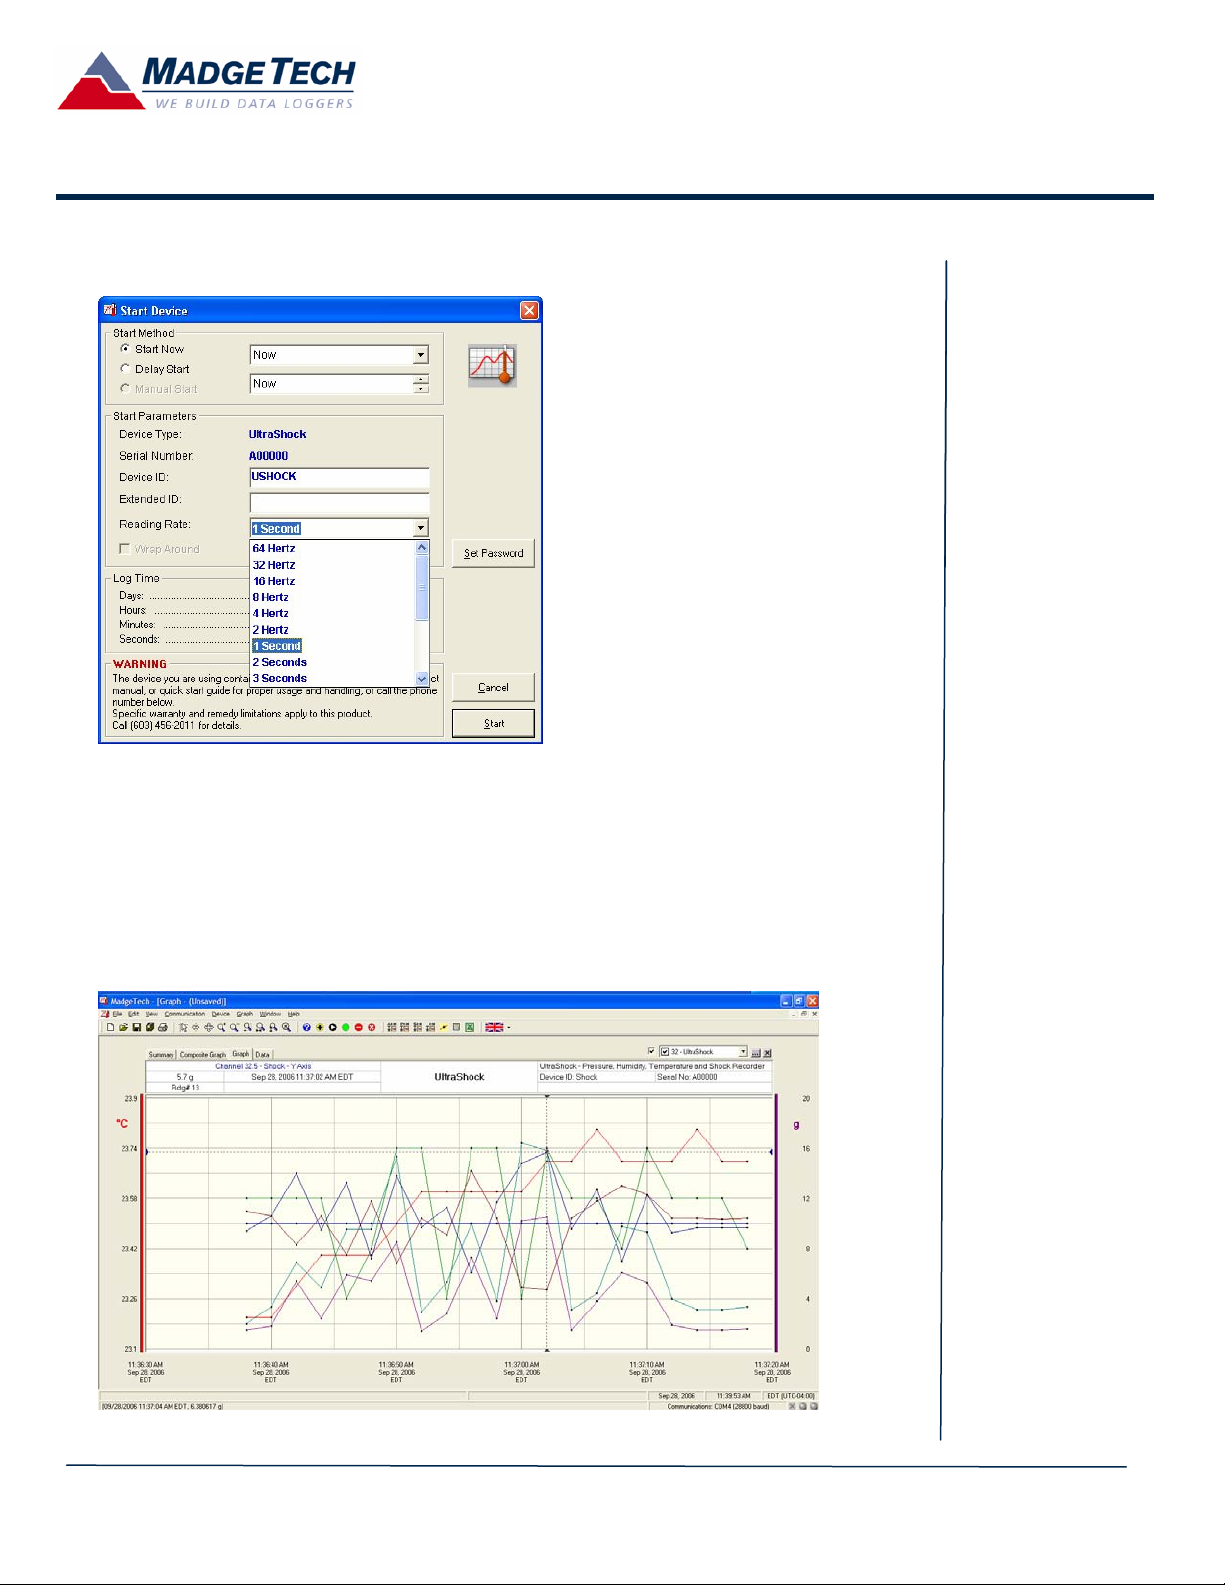Image resolution: width=1225 pixels, height=1585 pixels.
Task: Click the black start-device play icon
Action: click(x=332, y=1027)
